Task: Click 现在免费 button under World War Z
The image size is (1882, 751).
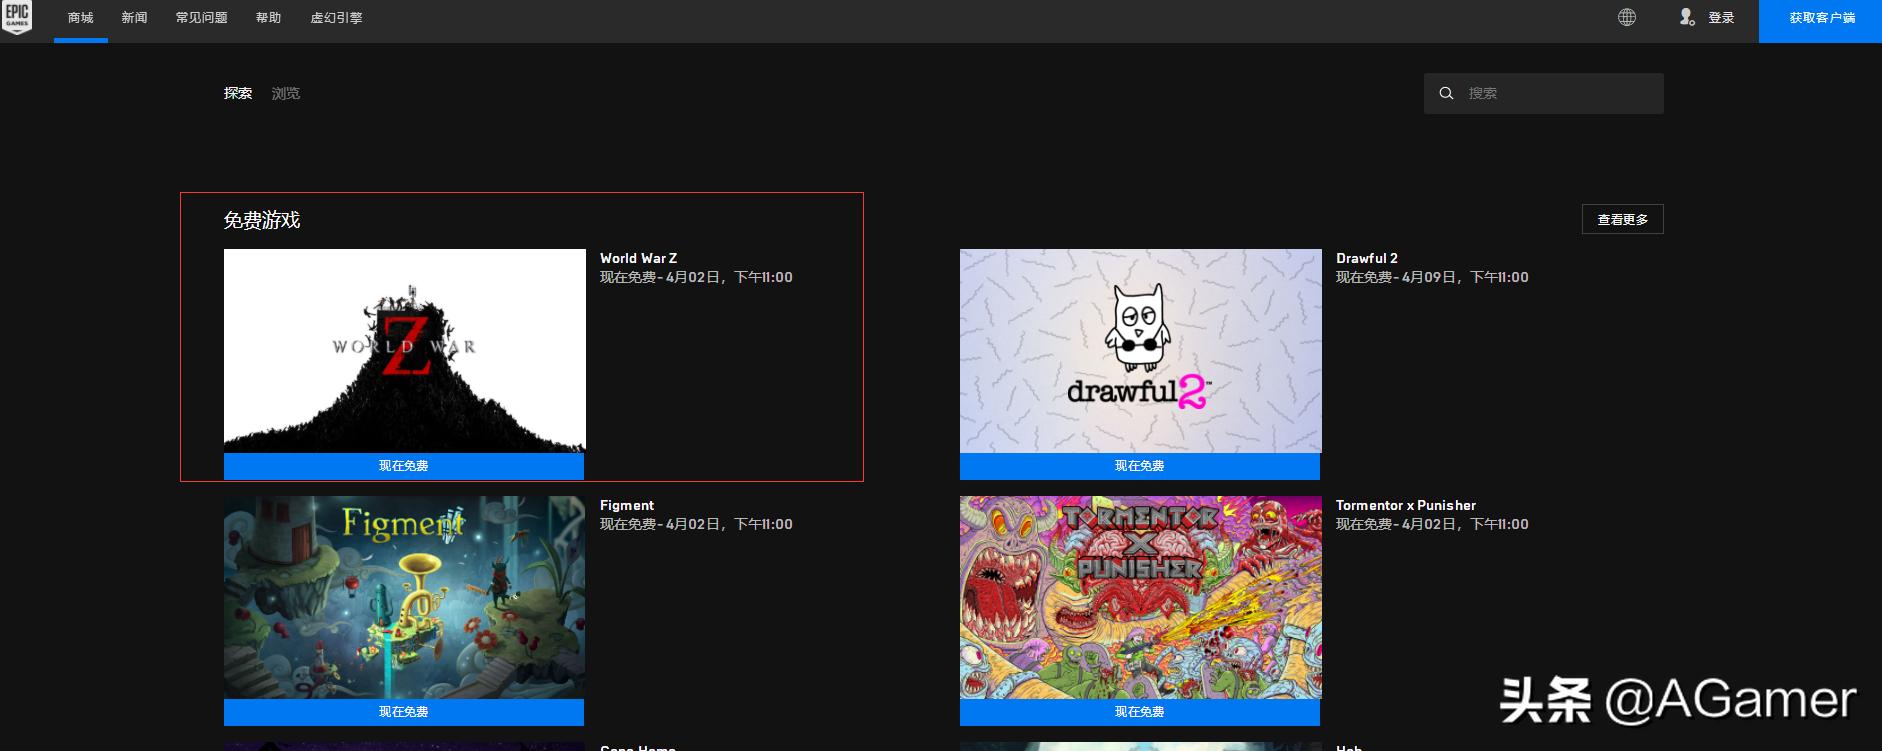Action: pyautogui.click(x=404, y=466)
